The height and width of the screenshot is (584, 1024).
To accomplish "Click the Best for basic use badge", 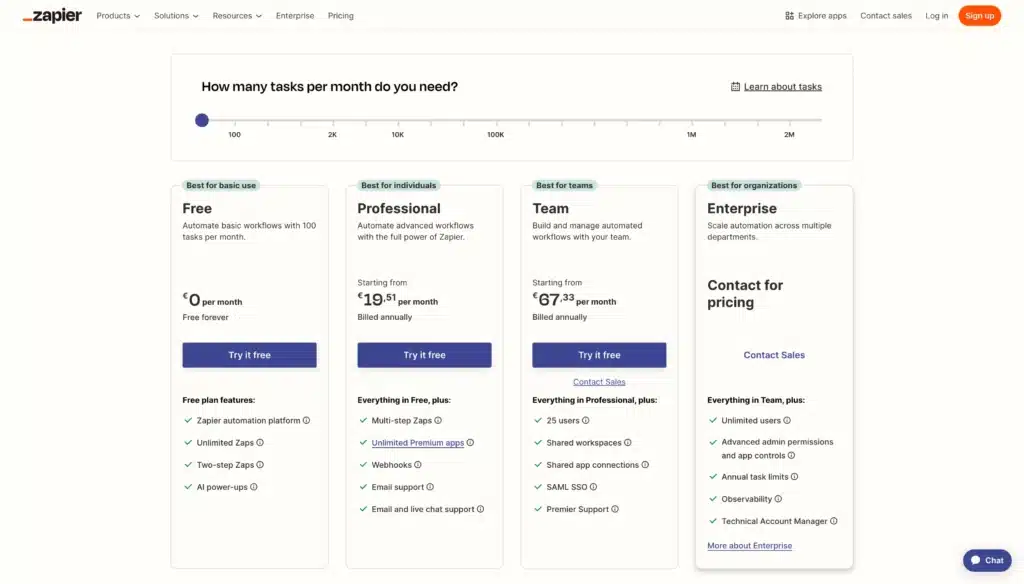I will (221, 186).
